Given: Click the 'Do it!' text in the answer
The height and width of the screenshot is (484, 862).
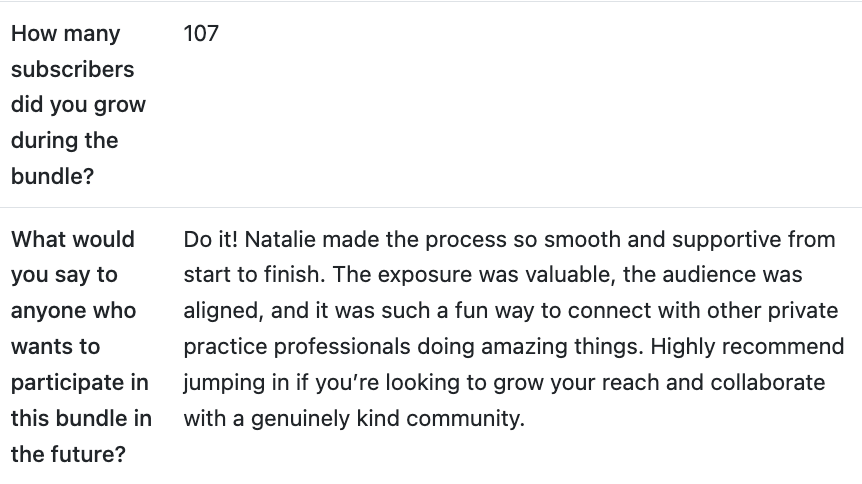Looking at the screenshot, I should click(211, 240).
